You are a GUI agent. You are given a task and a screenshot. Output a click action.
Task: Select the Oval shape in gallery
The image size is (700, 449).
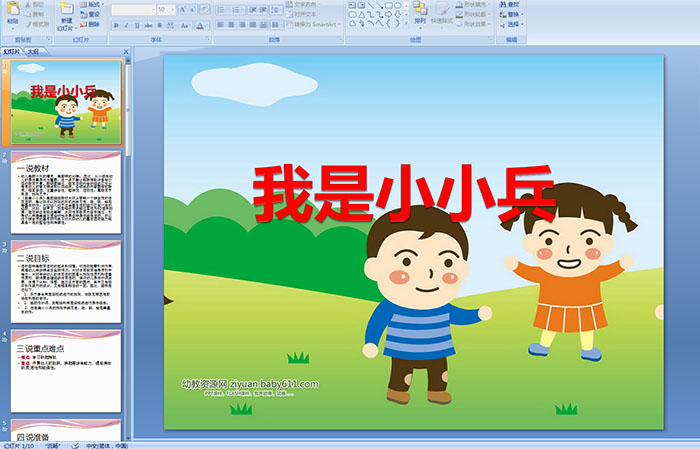click(x=397, y=5)
